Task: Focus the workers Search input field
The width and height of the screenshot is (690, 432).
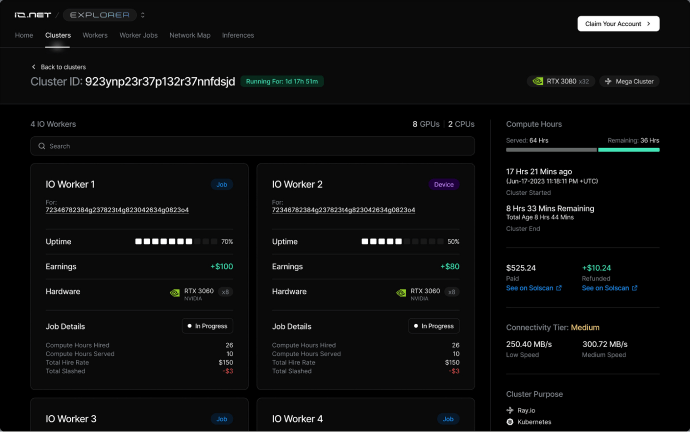Action: tap(250, 146)
